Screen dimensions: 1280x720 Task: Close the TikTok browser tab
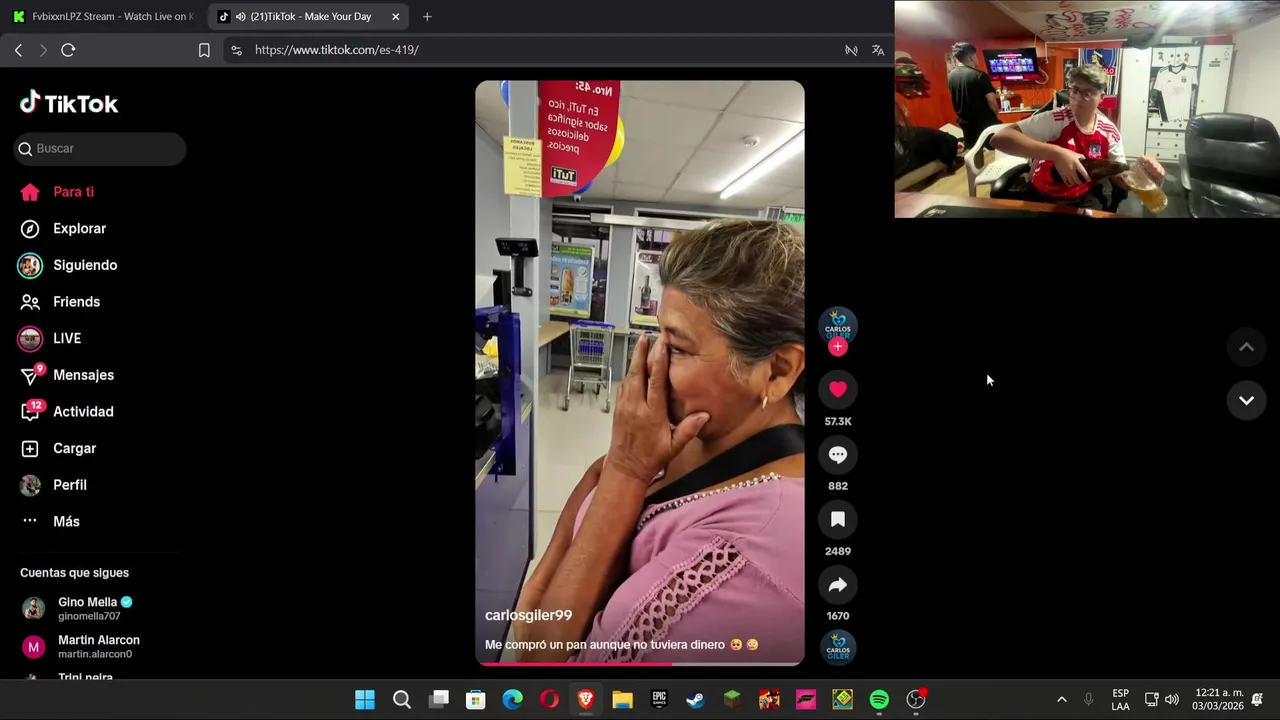(395, 16)
